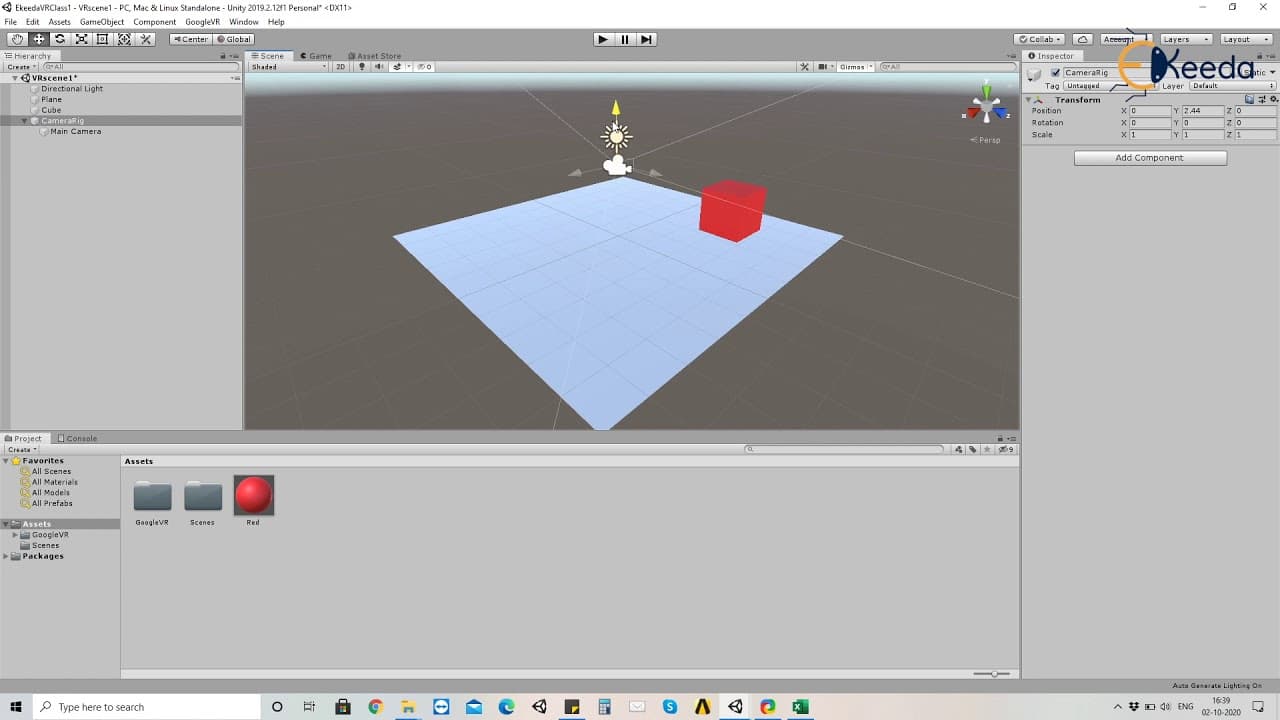The image size is (1280, 720).
Task: Select the Rotate tool in the toolbar
Action: point(60,39)
